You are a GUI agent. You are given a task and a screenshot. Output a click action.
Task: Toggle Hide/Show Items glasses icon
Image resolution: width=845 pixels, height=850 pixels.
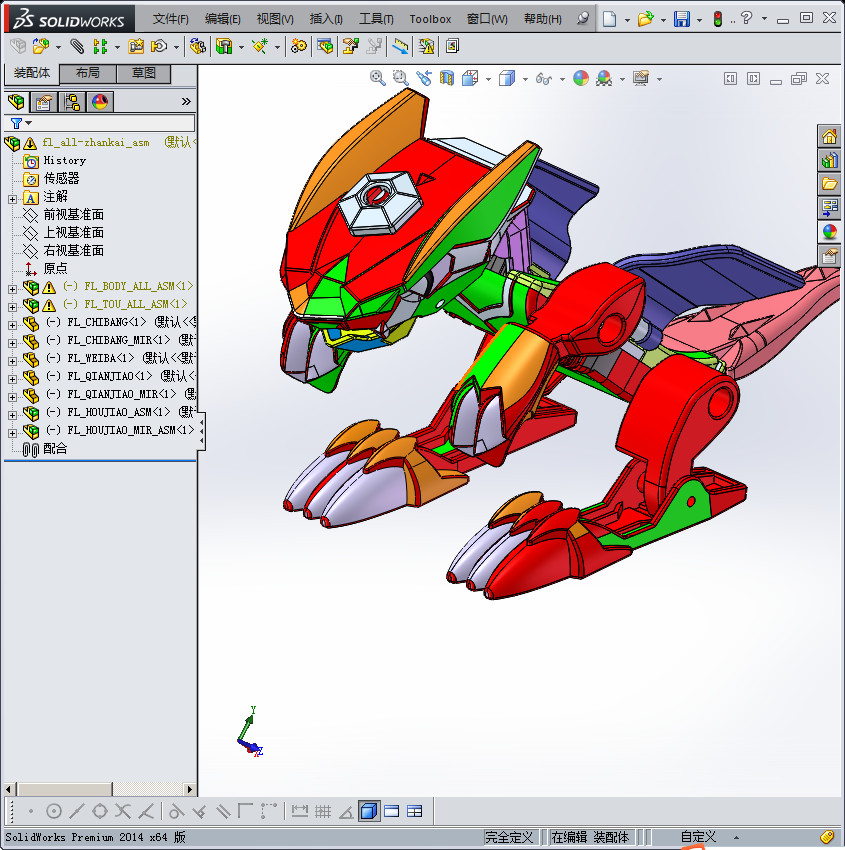pyautogui.click(x=542, y=77)
